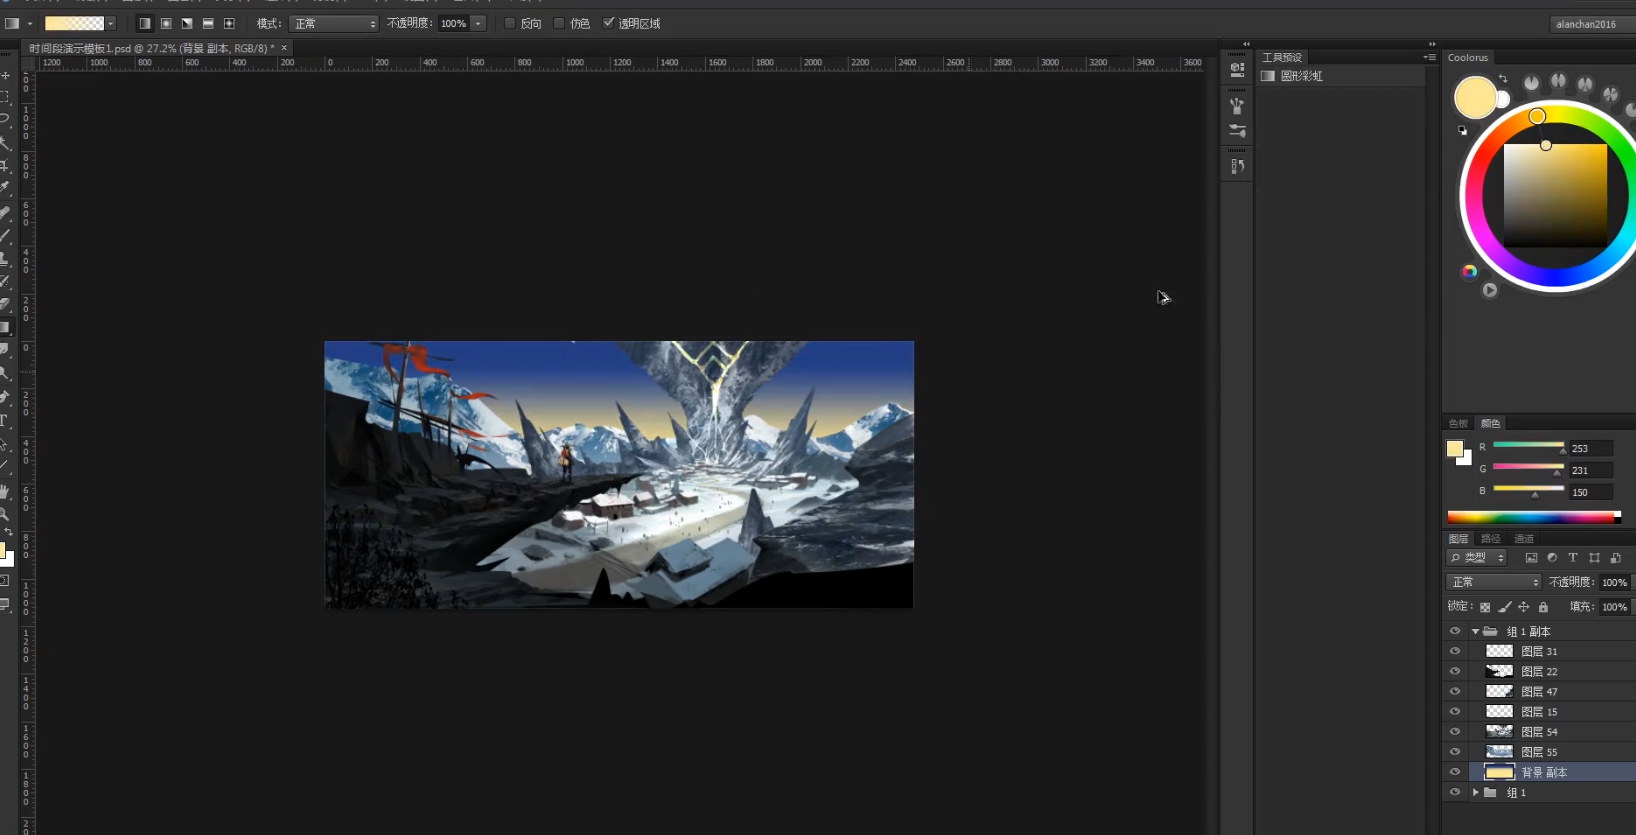Select the Eyedropper tool

[5, 188]
